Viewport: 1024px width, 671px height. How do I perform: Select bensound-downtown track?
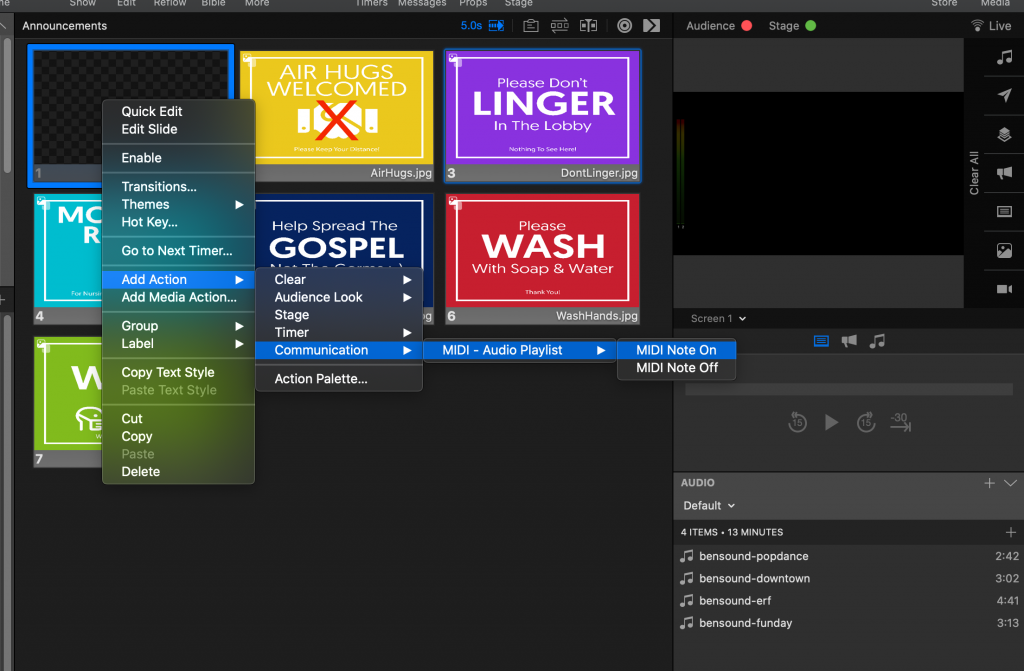[x=848, y=578]
